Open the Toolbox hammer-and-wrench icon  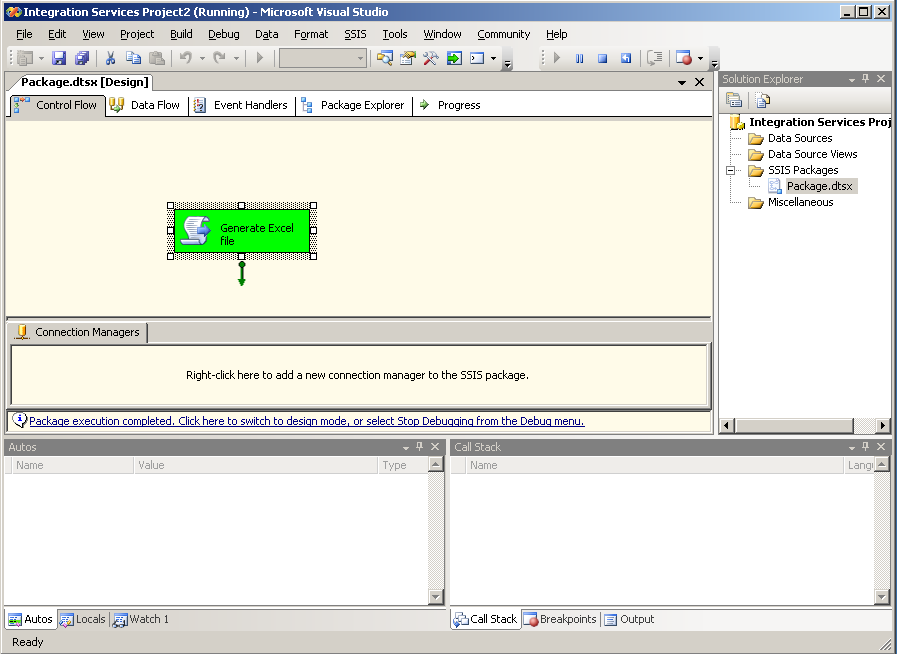click(431, 58)
